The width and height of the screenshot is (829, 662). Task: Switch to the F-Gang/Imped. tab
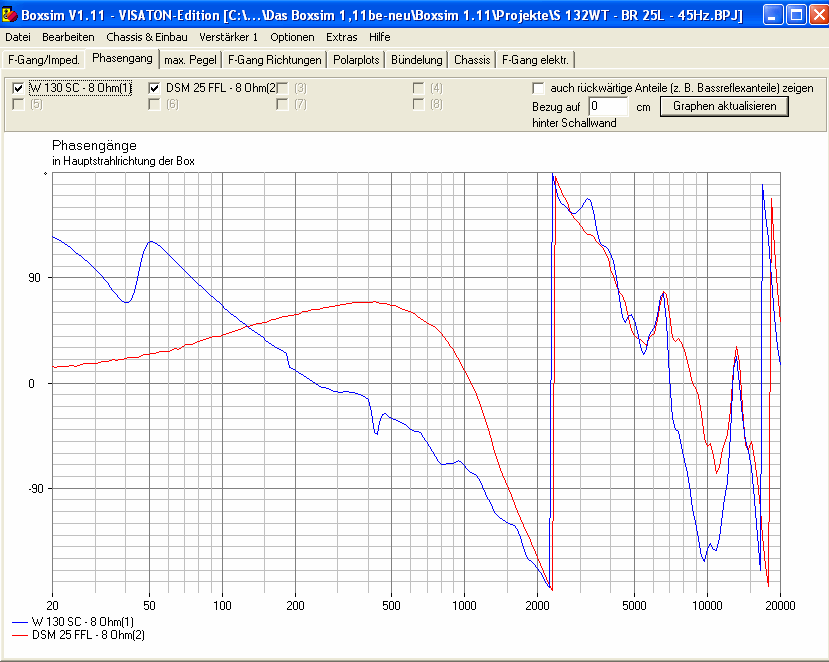[43, 60]
